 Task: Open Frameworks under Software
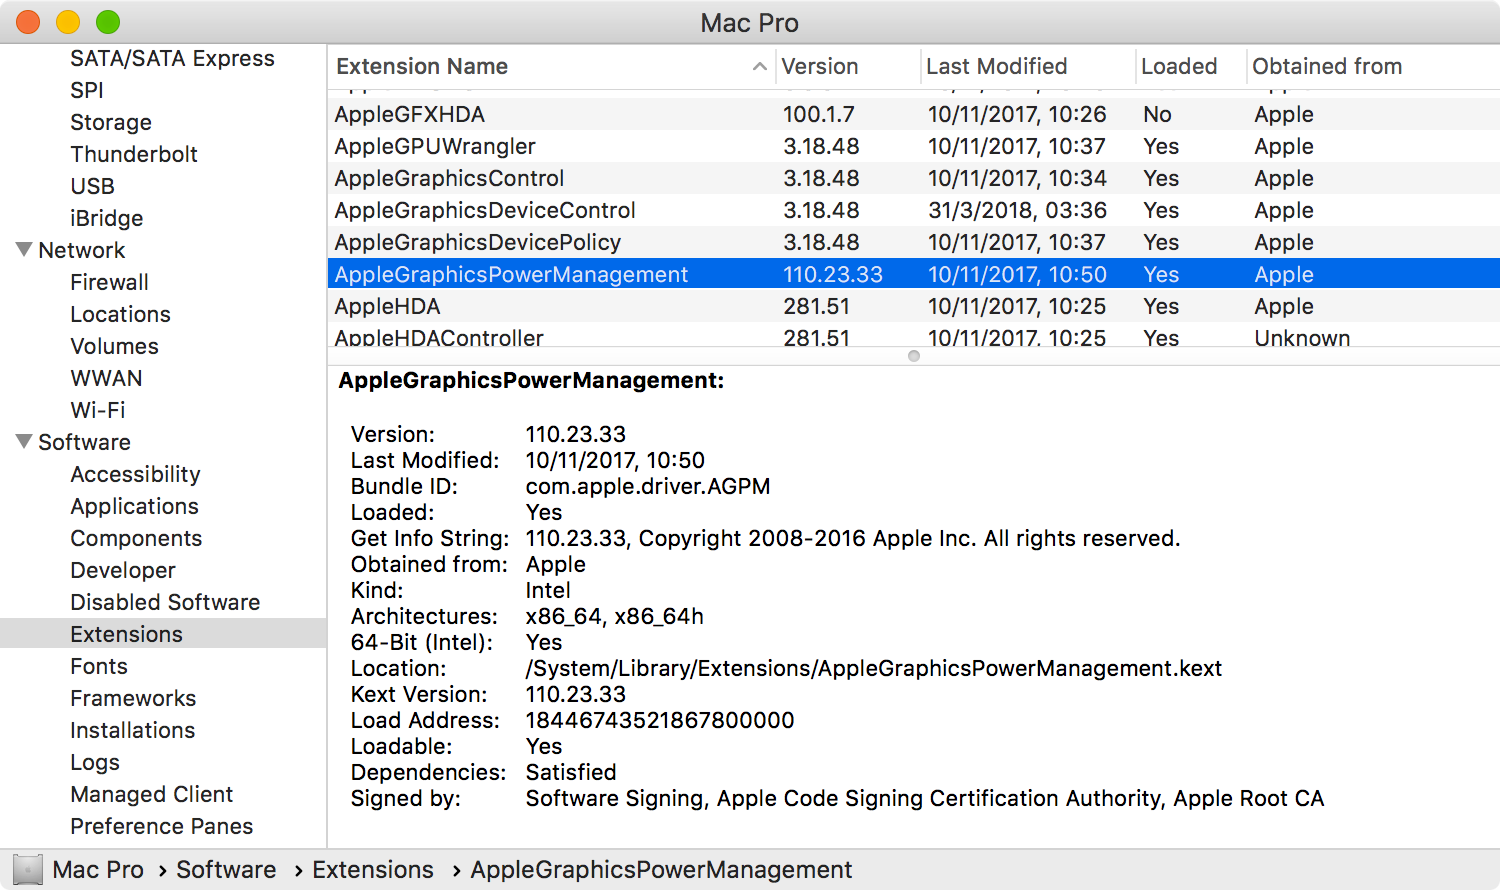tap(133, 698)
